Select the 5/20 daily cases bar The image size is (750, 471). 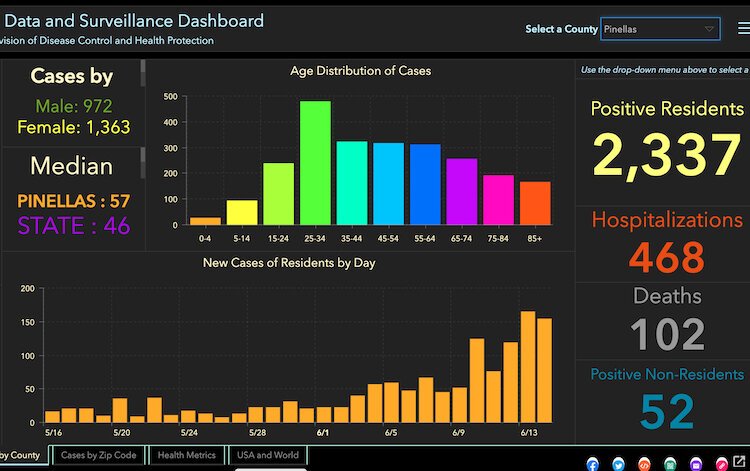tap(120, 410)
